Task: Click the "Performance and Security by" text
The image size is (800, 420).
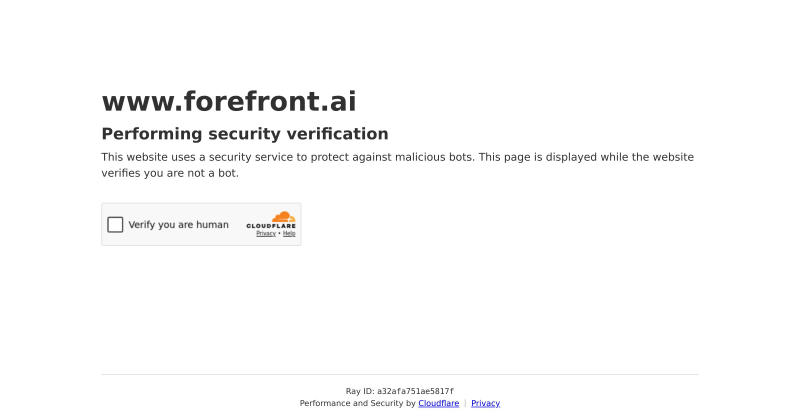Action: (x=358, y=403)
